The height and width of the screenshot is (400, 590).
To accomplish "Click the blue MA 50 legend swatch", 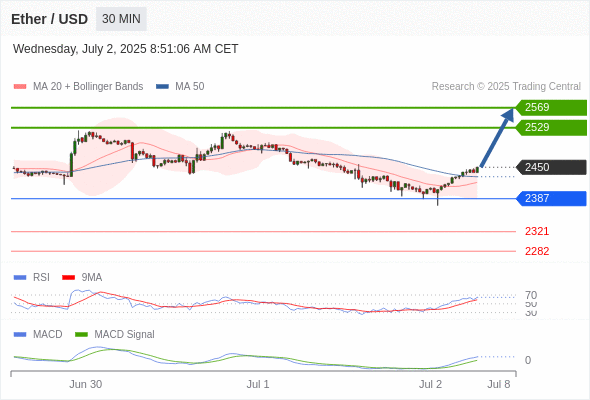I will [162, 87].
